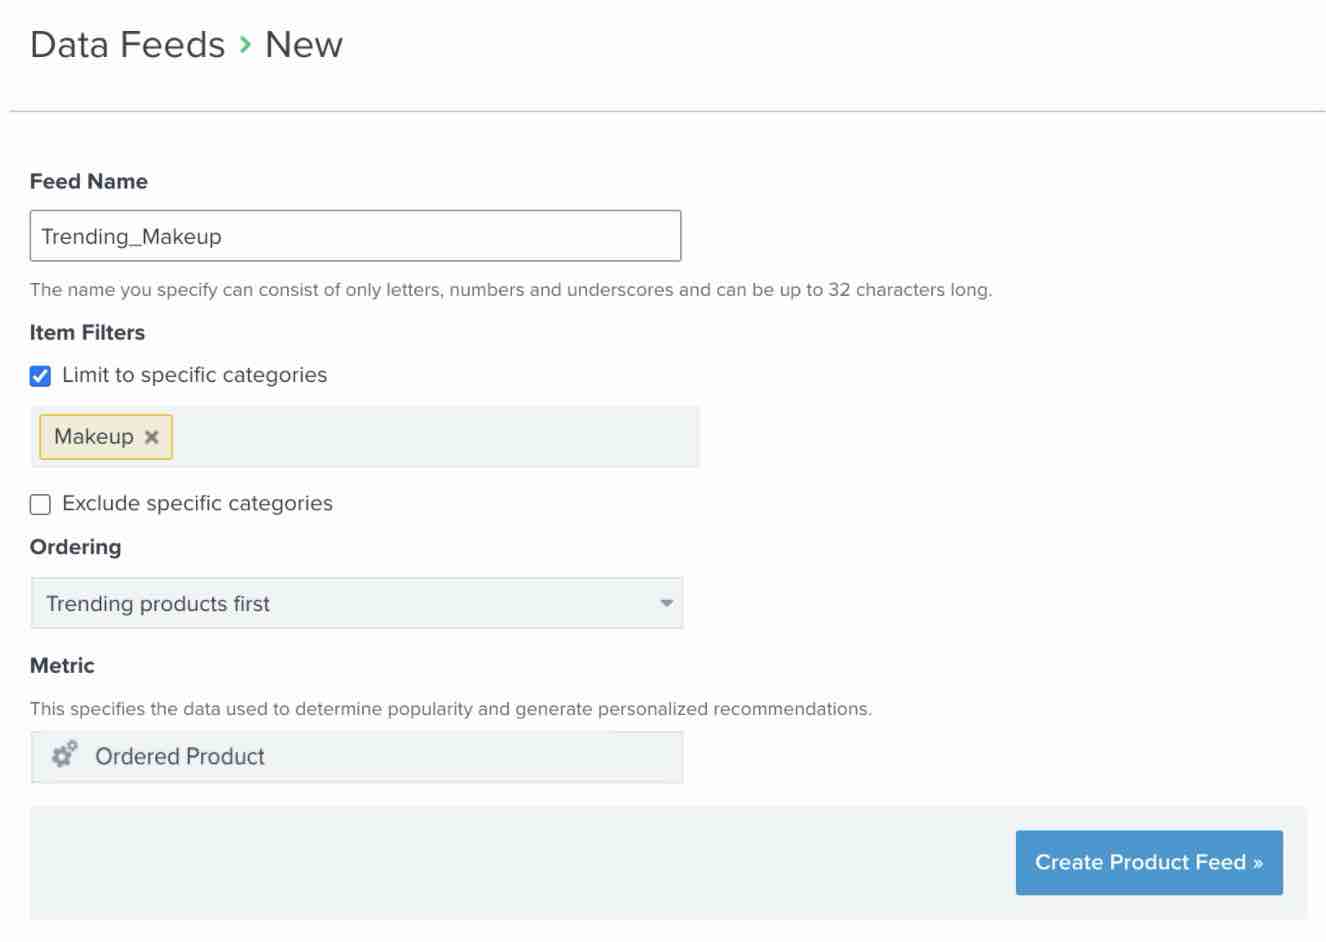Click the gears icon beside Ordered Product

65,756
